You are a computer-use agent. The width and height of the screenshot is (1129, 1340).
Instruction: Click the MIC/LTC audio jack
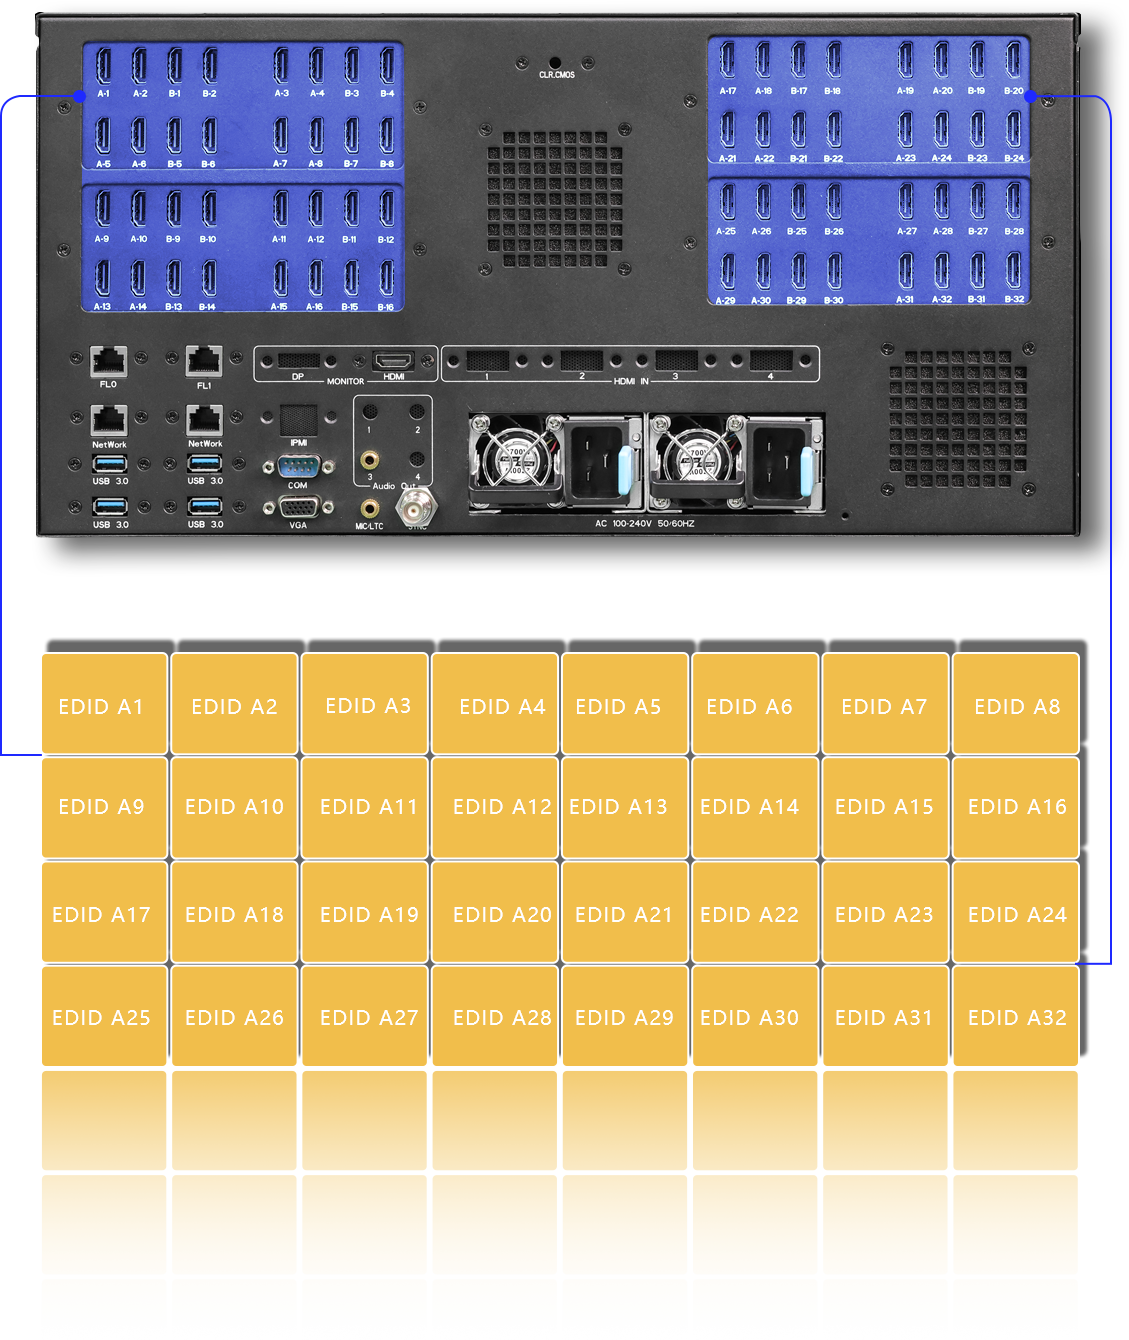(369, 508)
